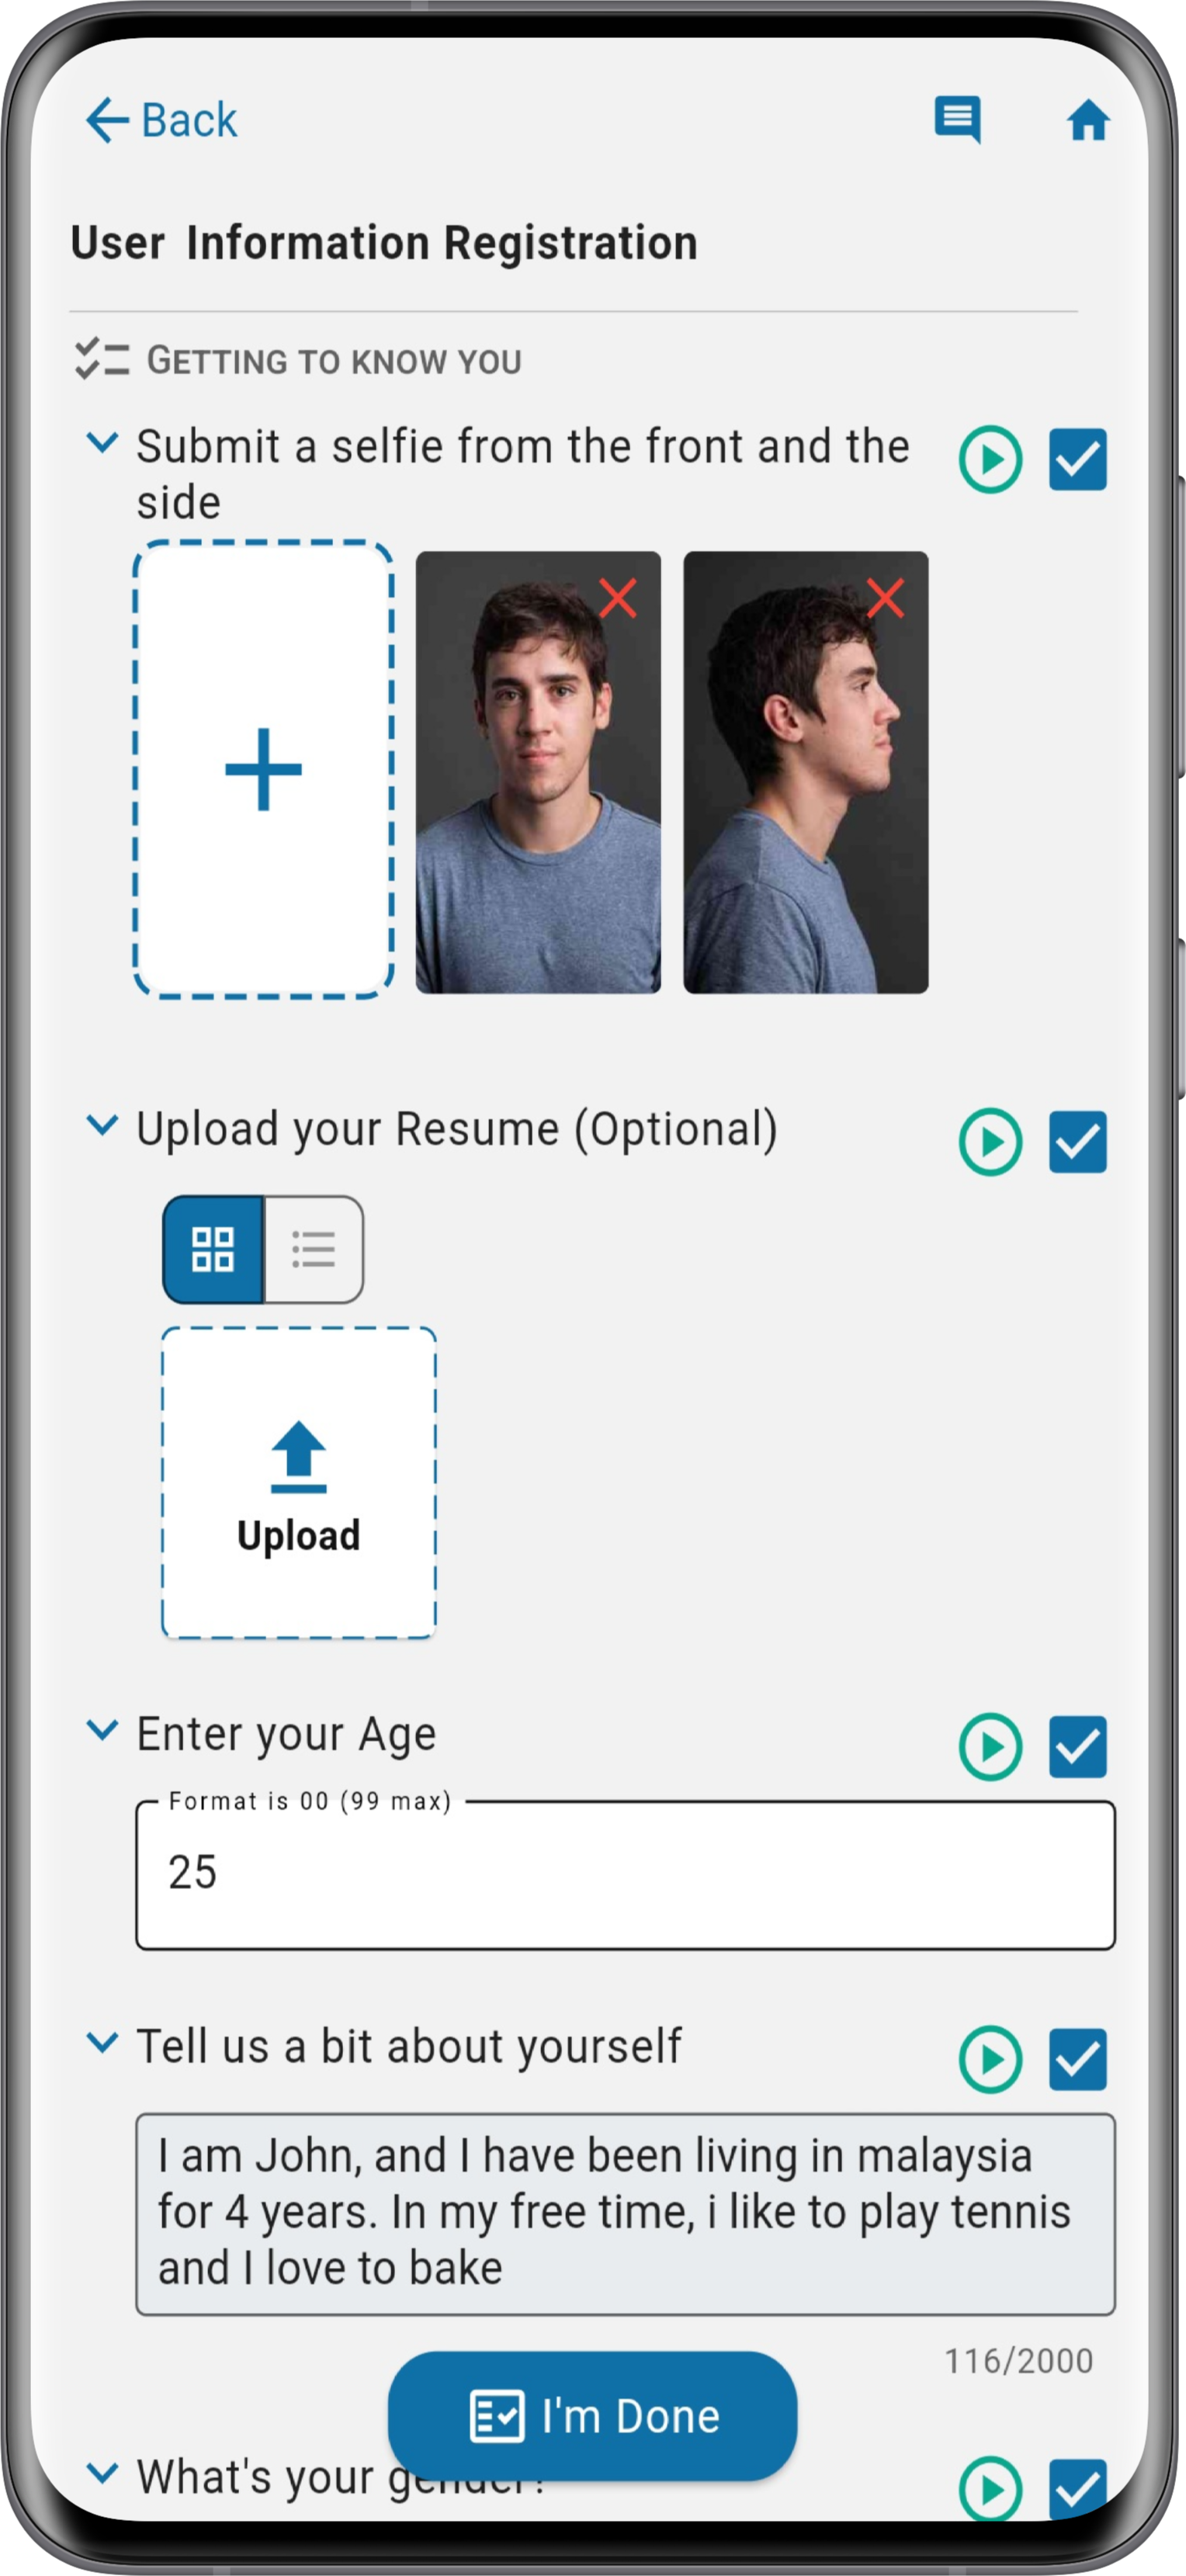Add a new selfie photo with plus box

point(263,769)
